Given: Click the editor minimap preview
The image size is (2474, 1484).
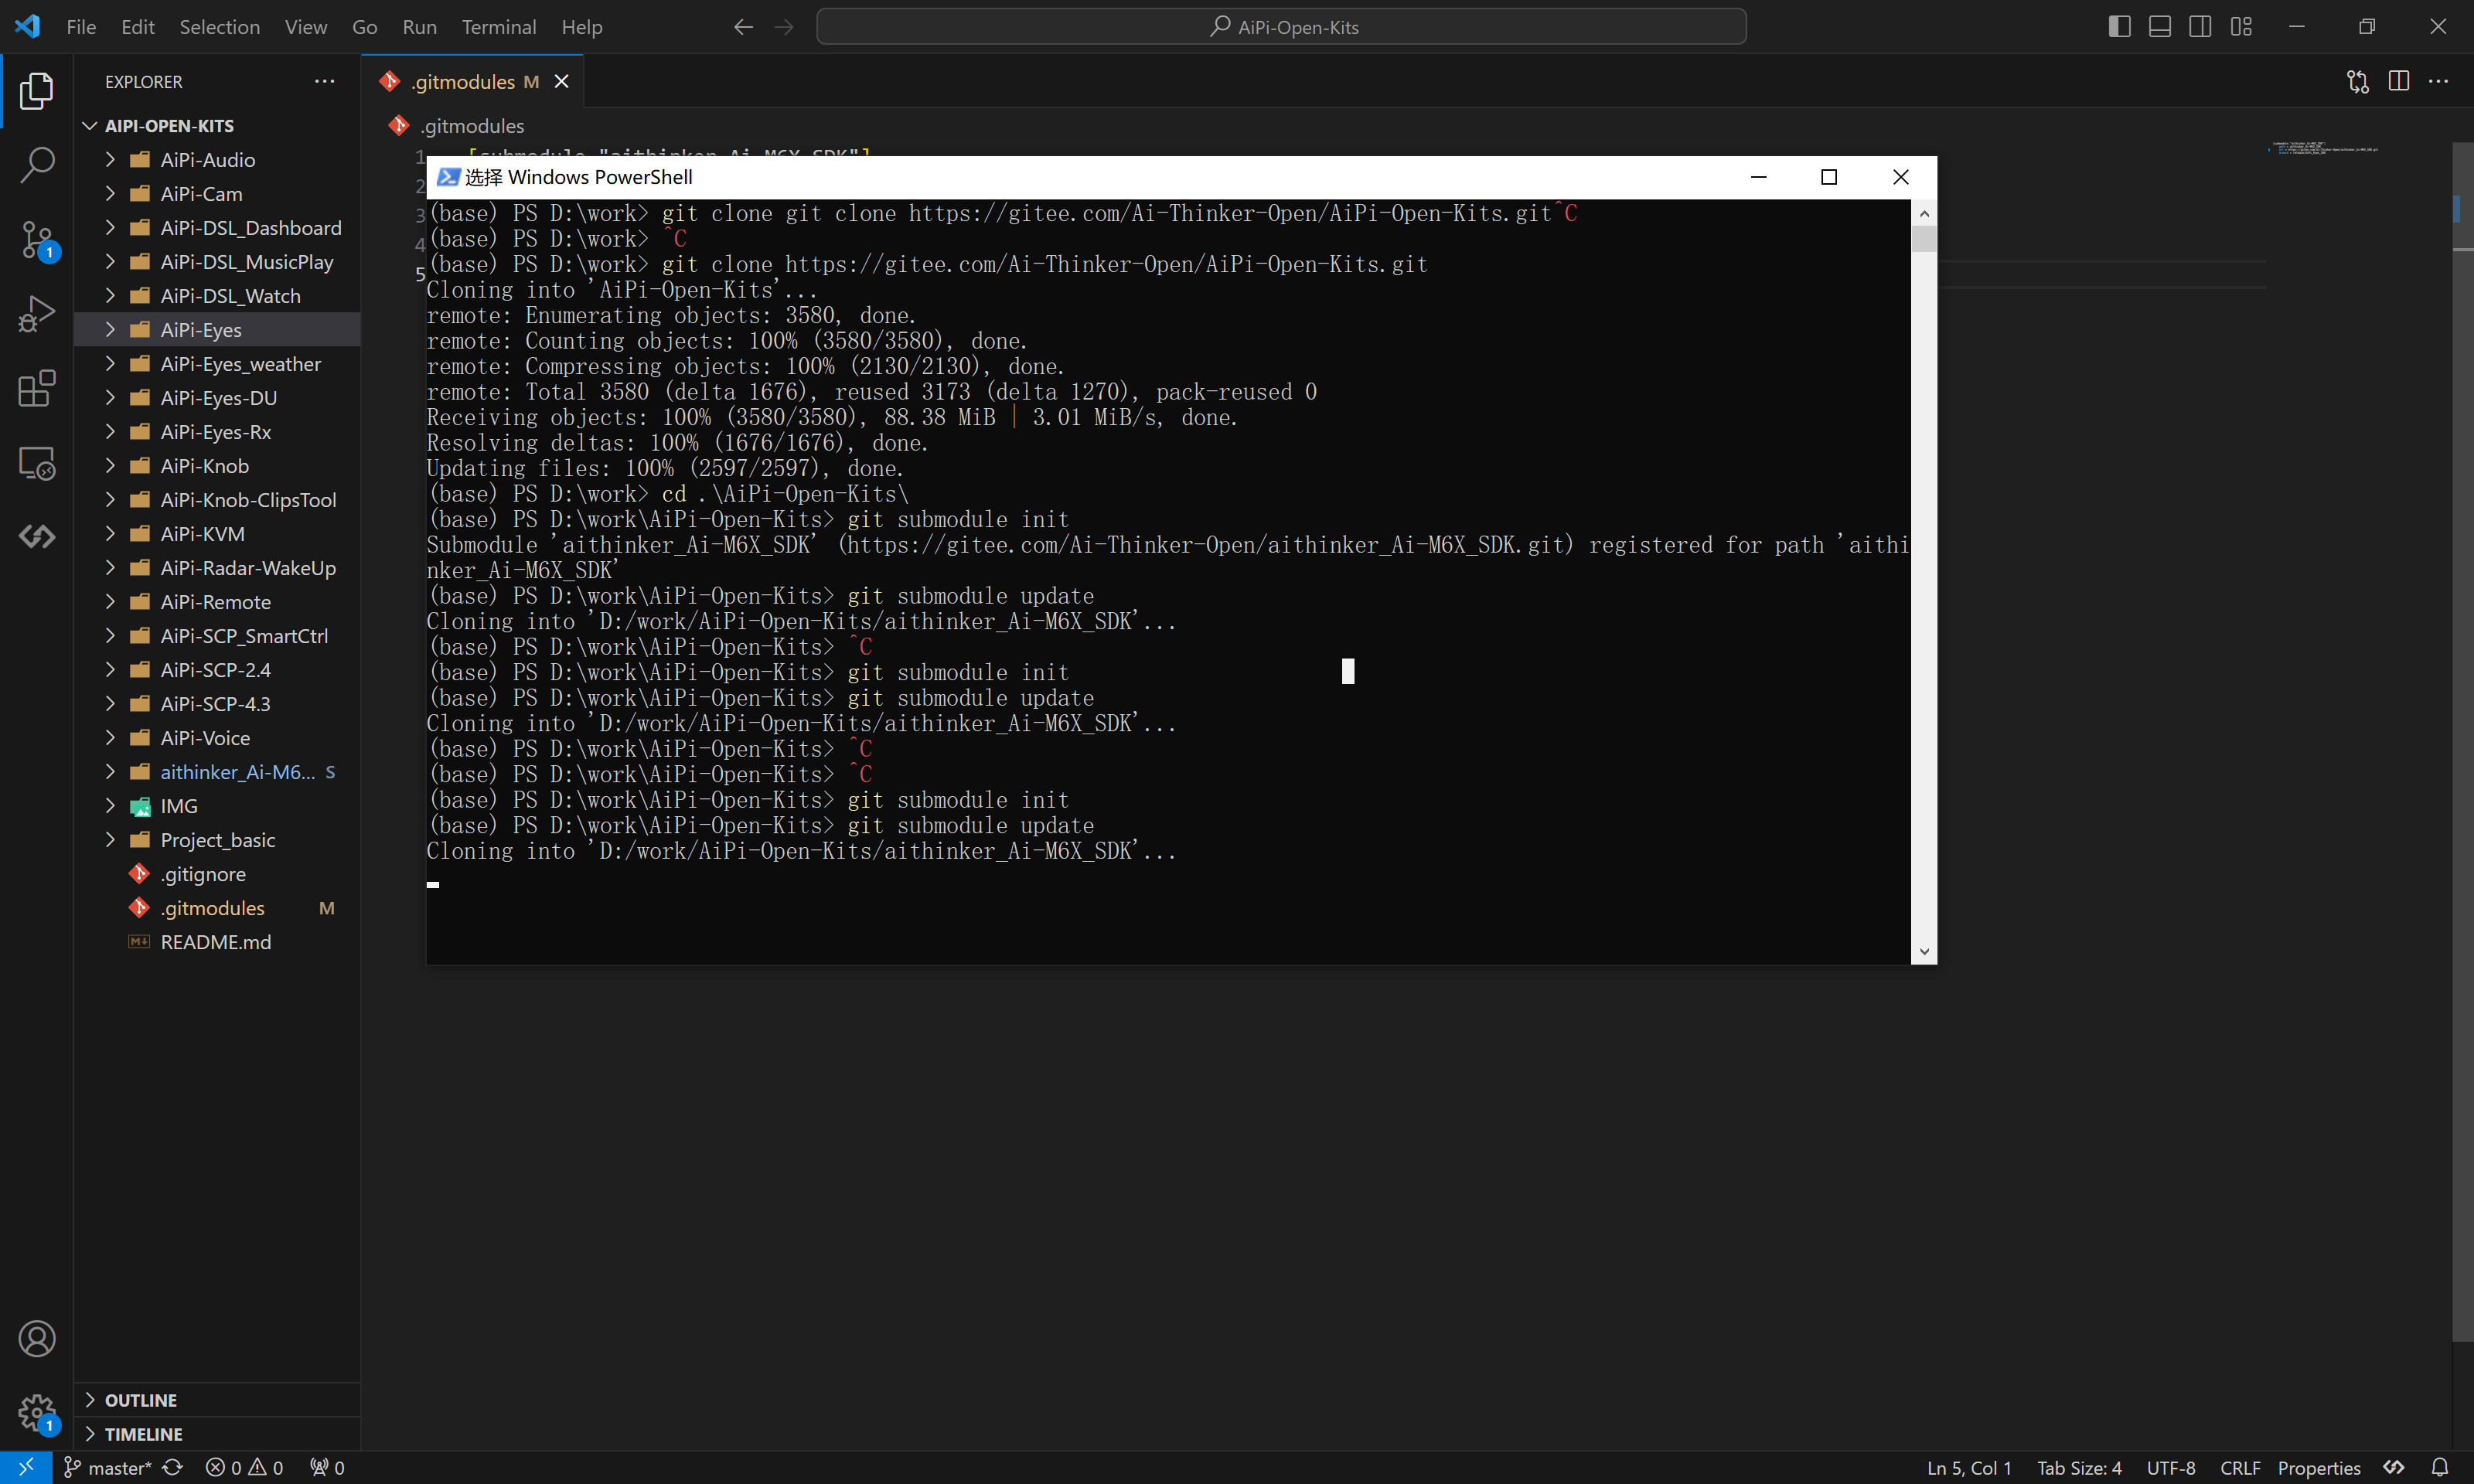Looking at the screenshot, I should pyautogui.click(x=2323, y=148).
